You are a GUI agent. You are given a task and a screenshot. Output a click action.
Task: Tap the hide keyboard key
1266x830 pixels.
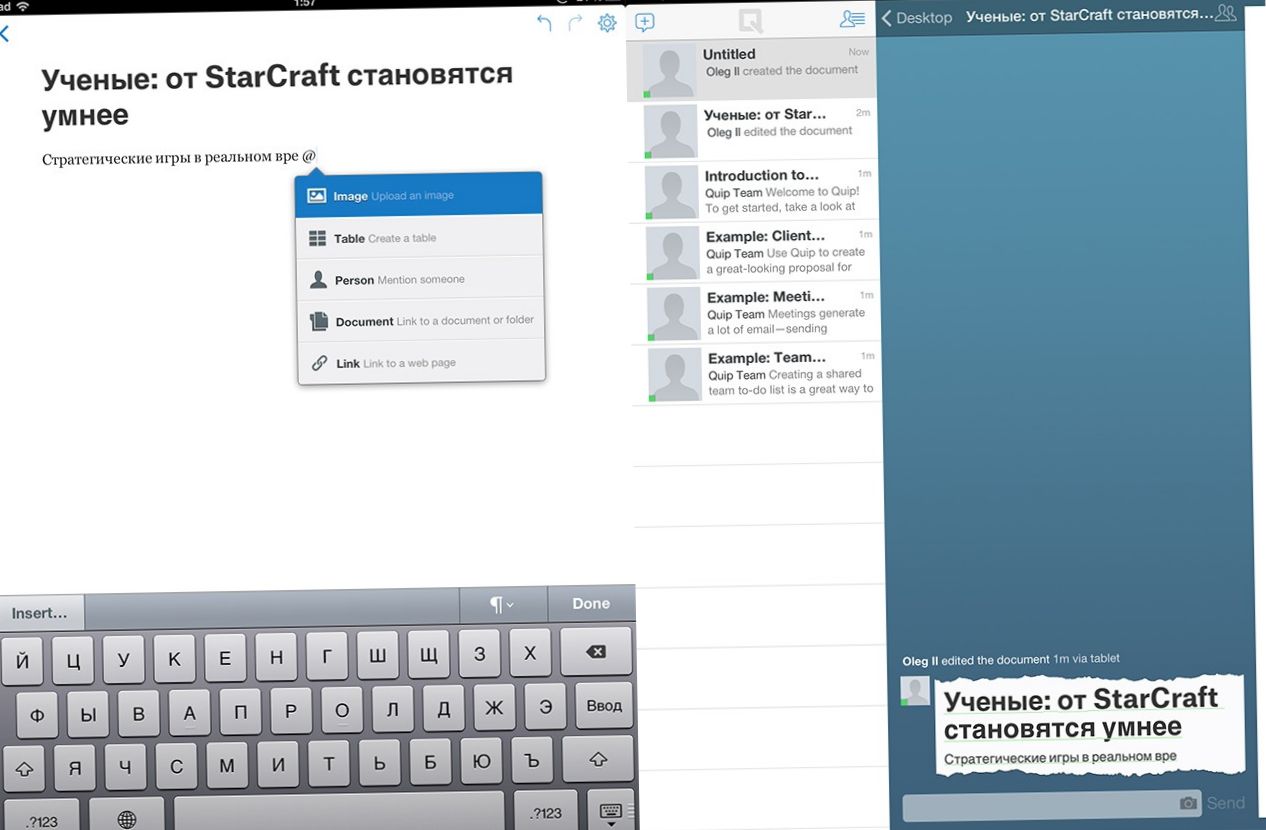tap(610, 812)
